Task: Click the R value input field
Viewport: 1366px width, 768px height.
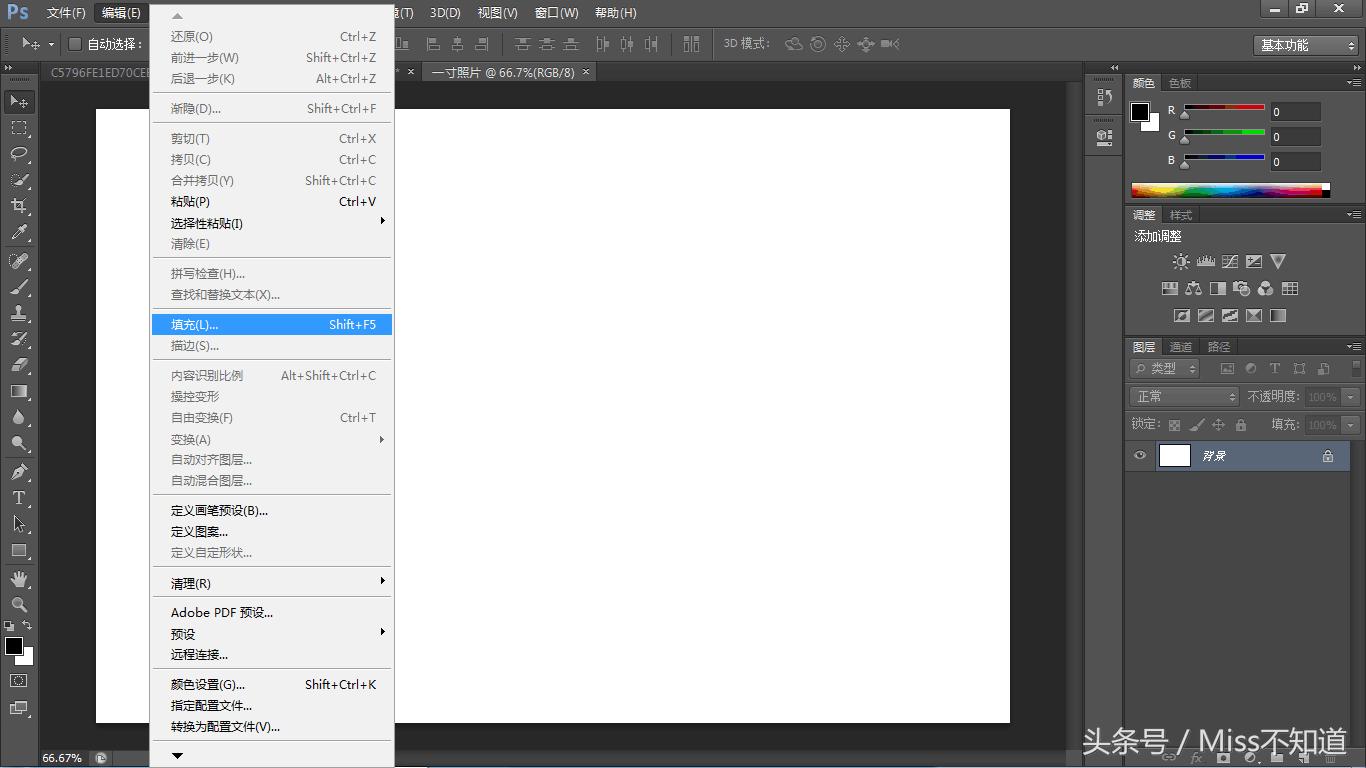Action: (1295, 112)
